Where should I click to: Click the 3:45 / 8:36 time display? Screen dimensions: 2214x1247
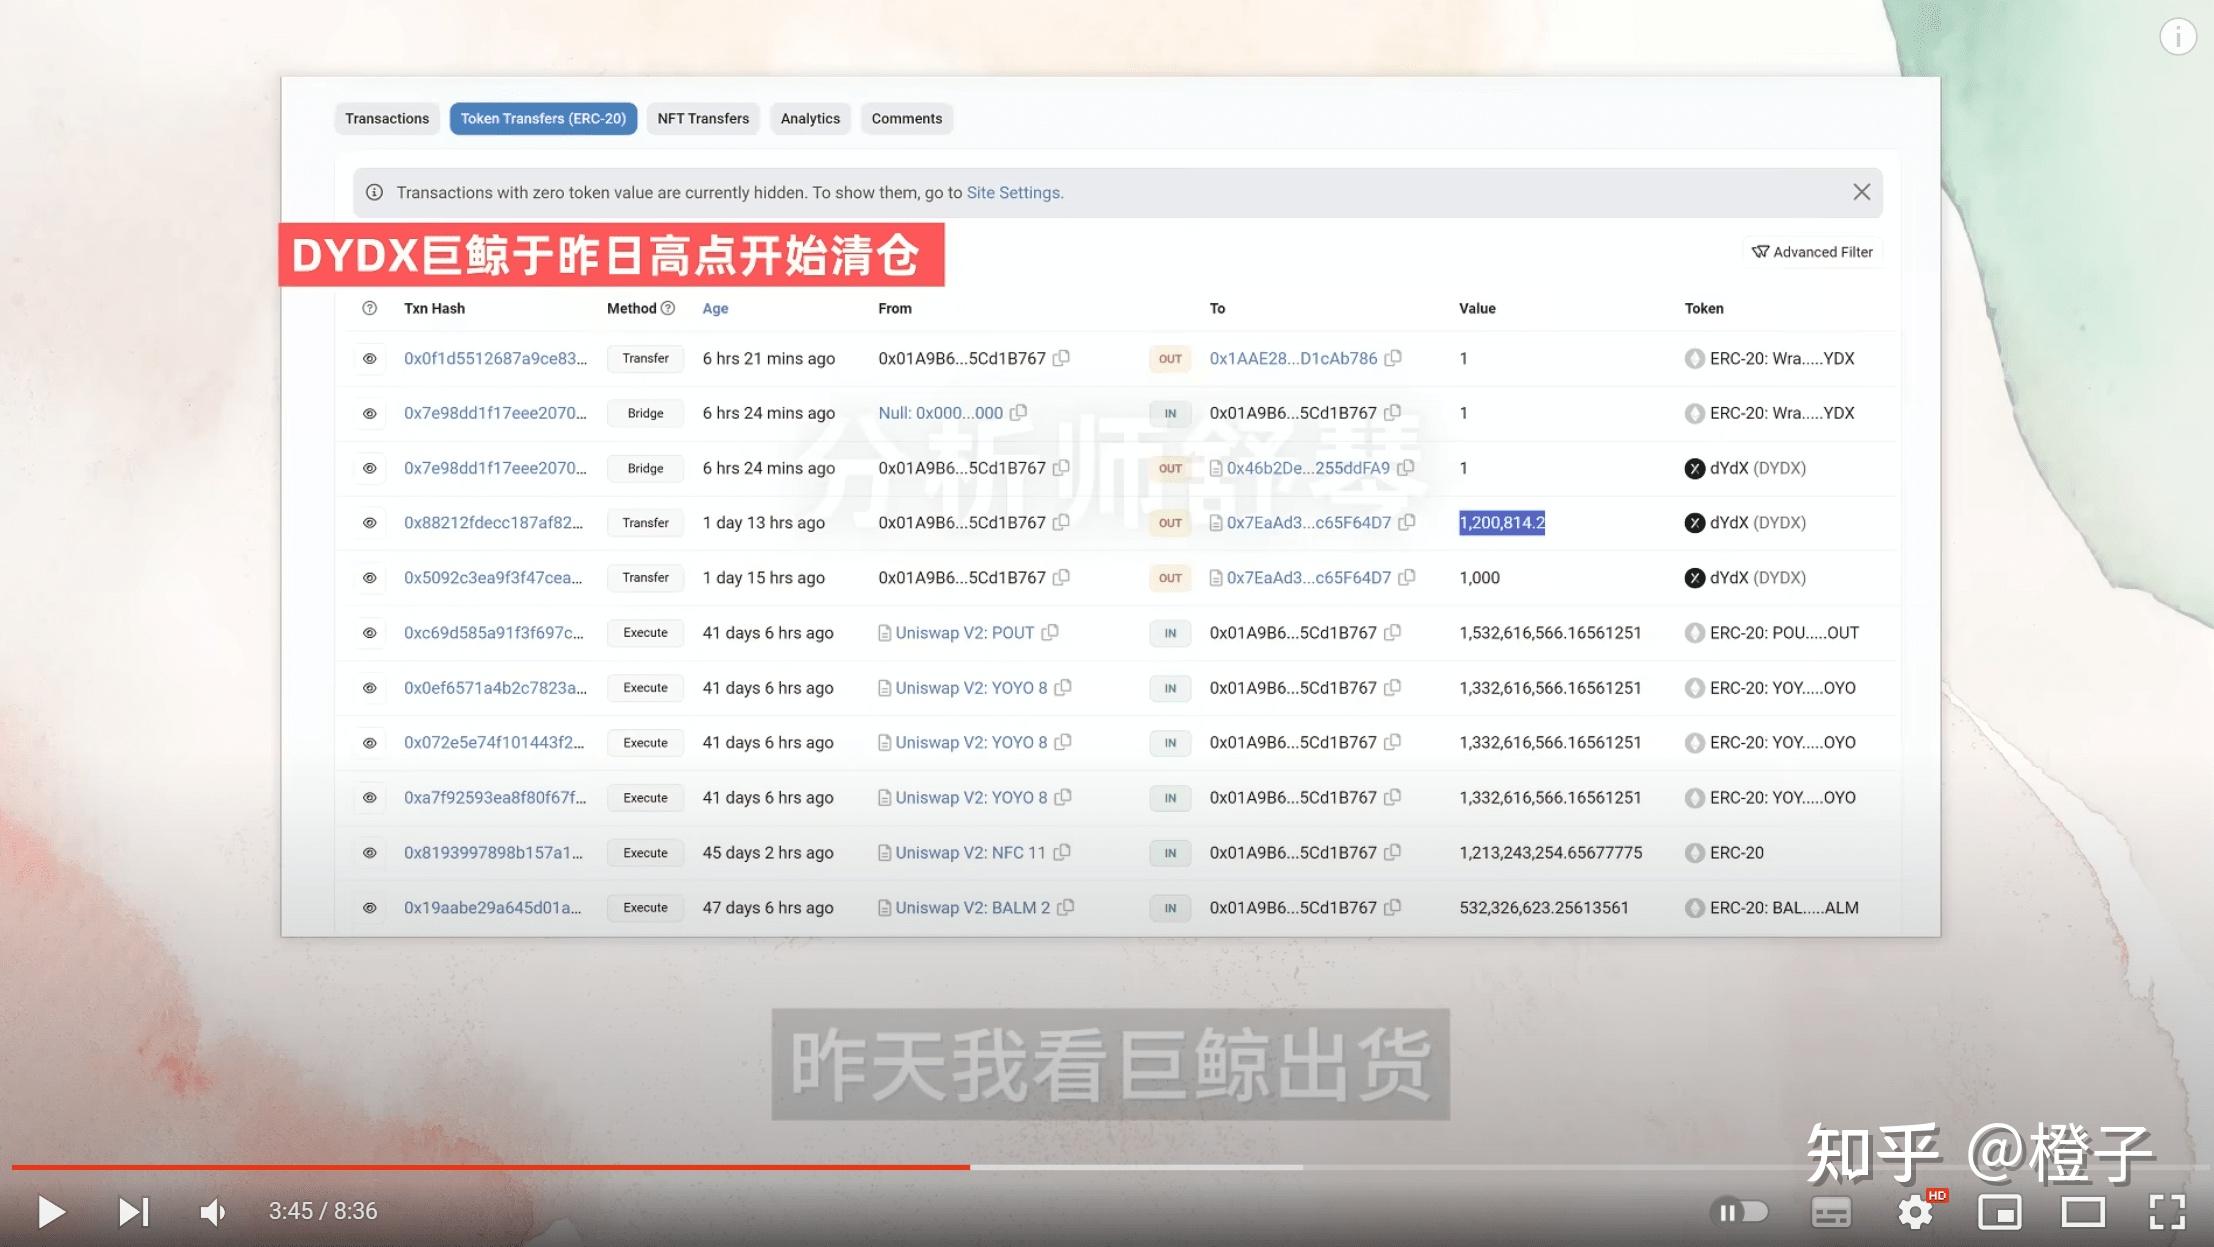click(x=323, y=1212)
